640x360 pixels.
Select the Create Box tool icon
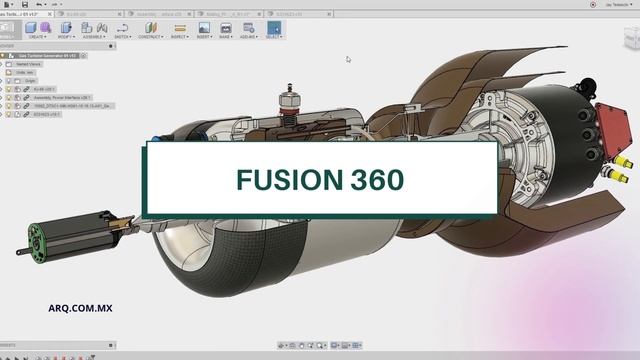click(x=31, y=28)
